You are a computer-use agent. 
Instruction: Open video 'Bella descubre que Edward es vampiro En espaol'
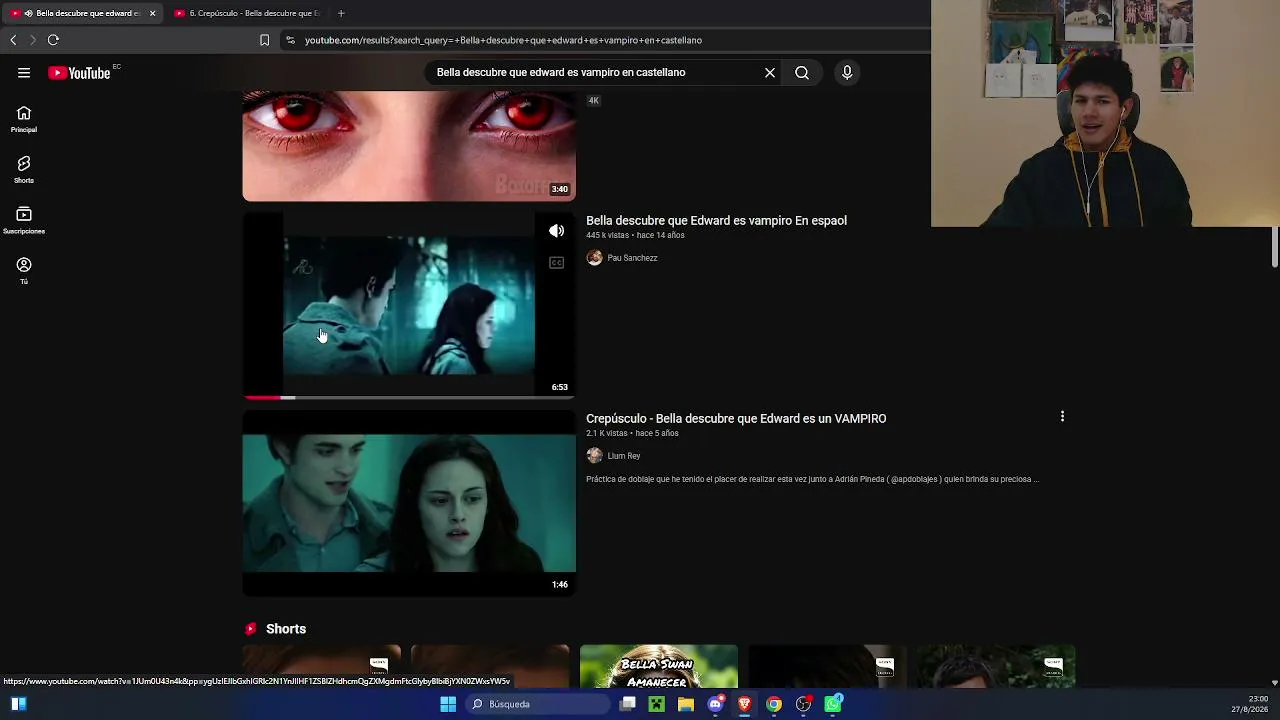coord(716,220)
